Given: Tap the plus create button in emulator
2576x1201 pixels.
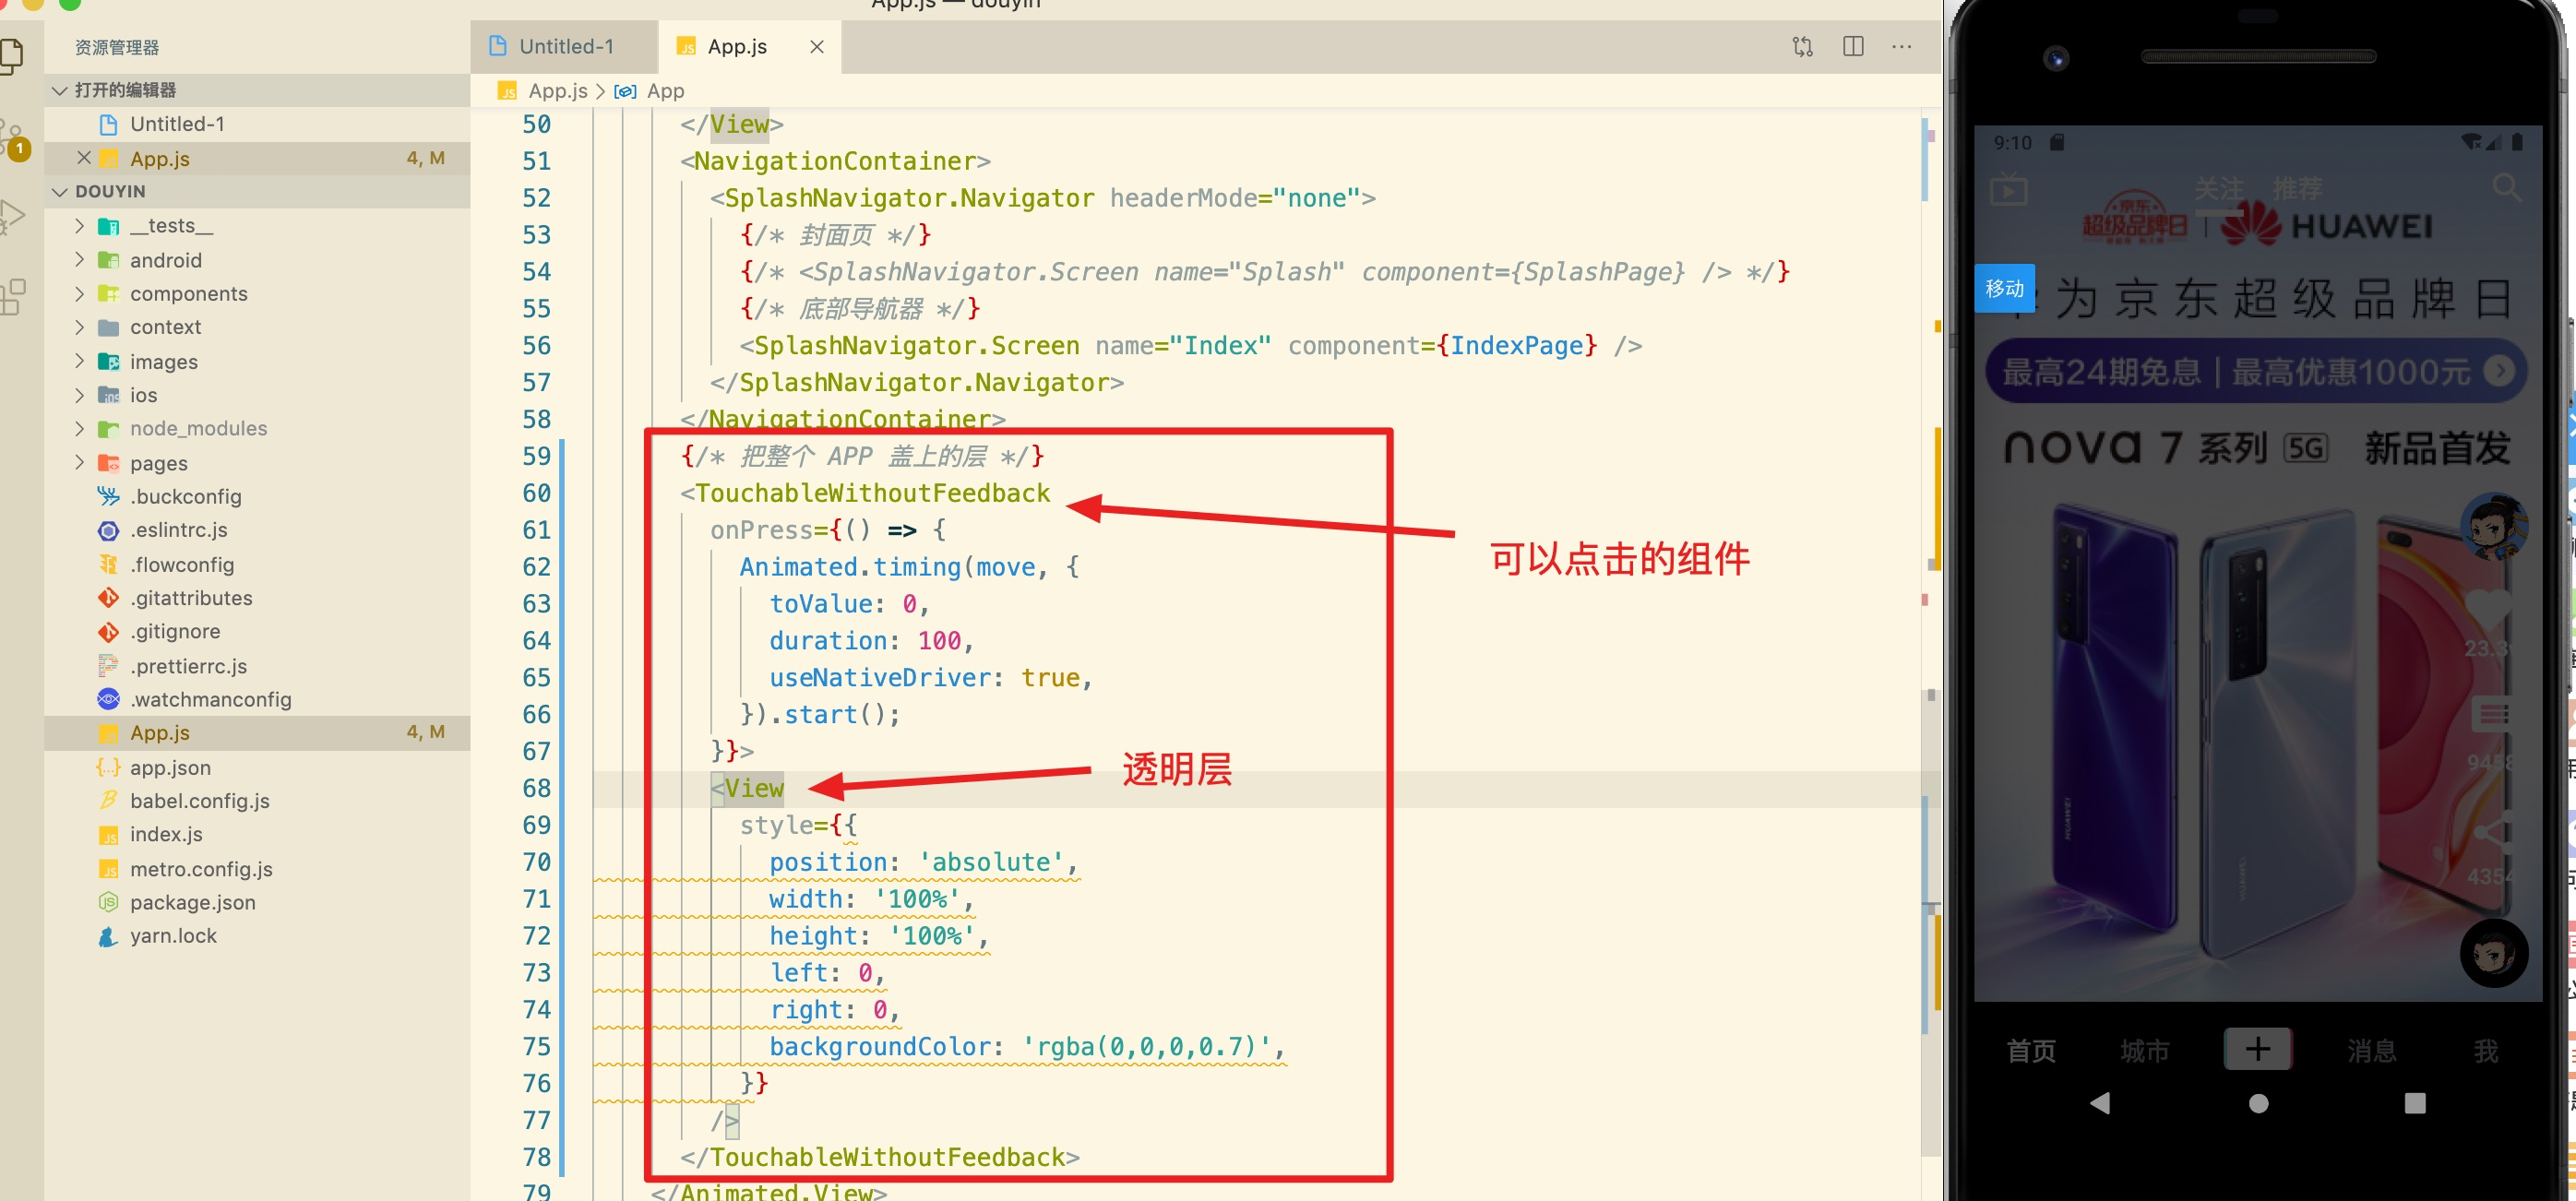Looking at the screenshot, I should point(2258,1049).
